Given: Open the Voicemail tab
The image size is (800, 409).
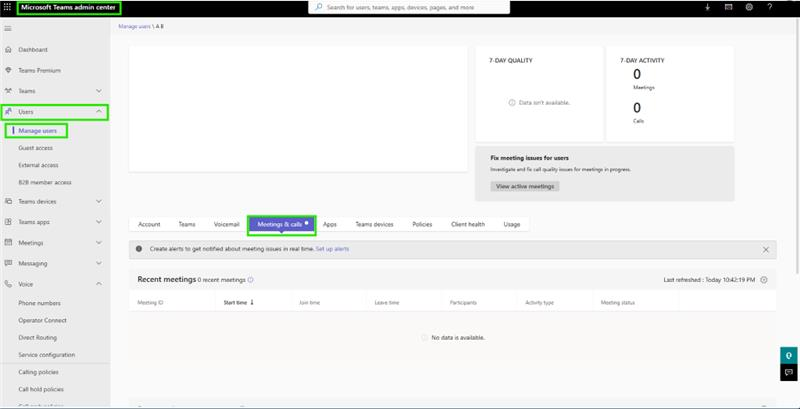Looking at the screenshot, I should click(x=227, y=224).
